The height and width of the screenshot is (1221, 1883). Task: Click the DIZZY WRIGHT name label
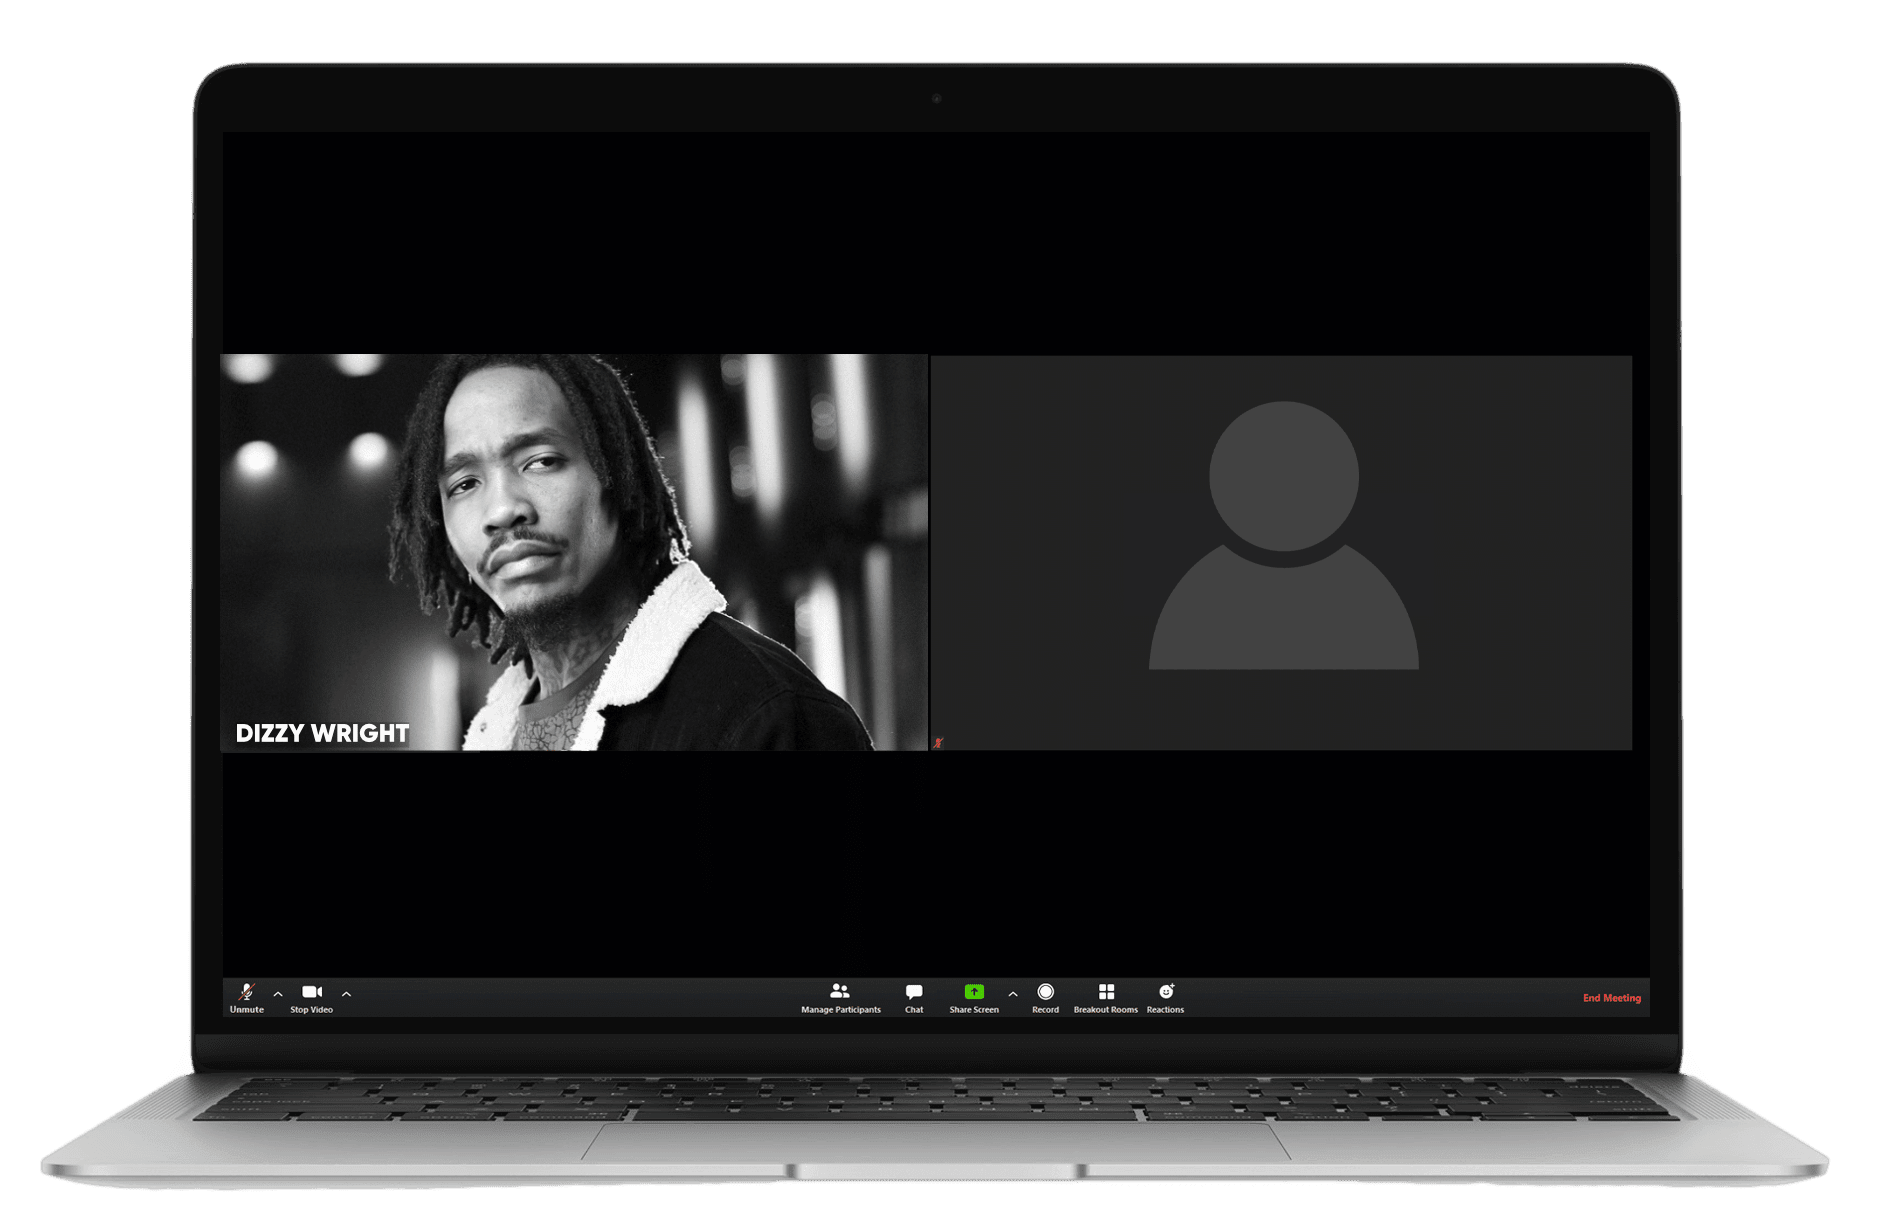click(x=322, y=733)
